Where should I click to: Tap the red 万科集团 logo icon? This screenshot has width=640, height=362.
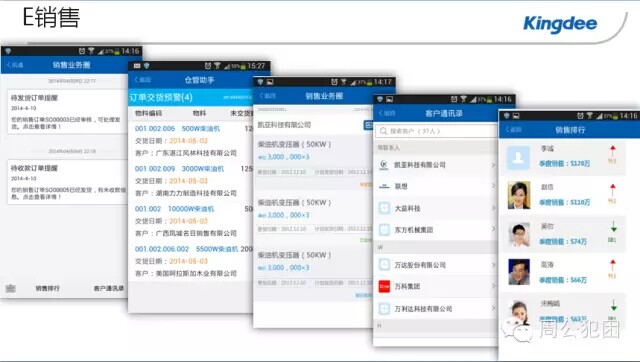(384, 286)
